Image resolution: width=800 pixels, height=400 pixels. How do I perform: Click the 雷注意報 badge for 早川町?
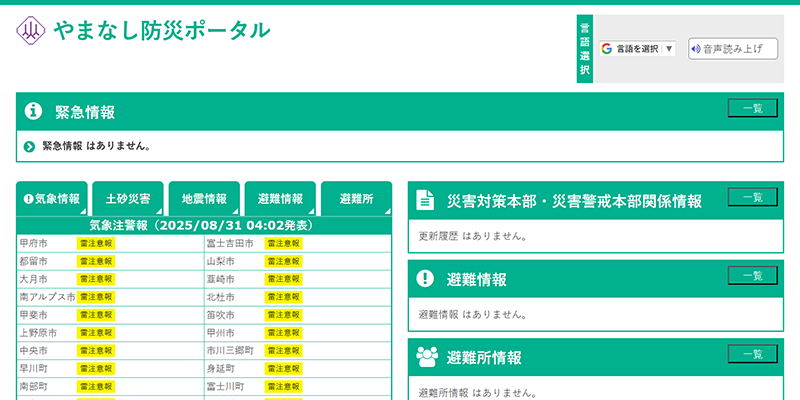96,368
